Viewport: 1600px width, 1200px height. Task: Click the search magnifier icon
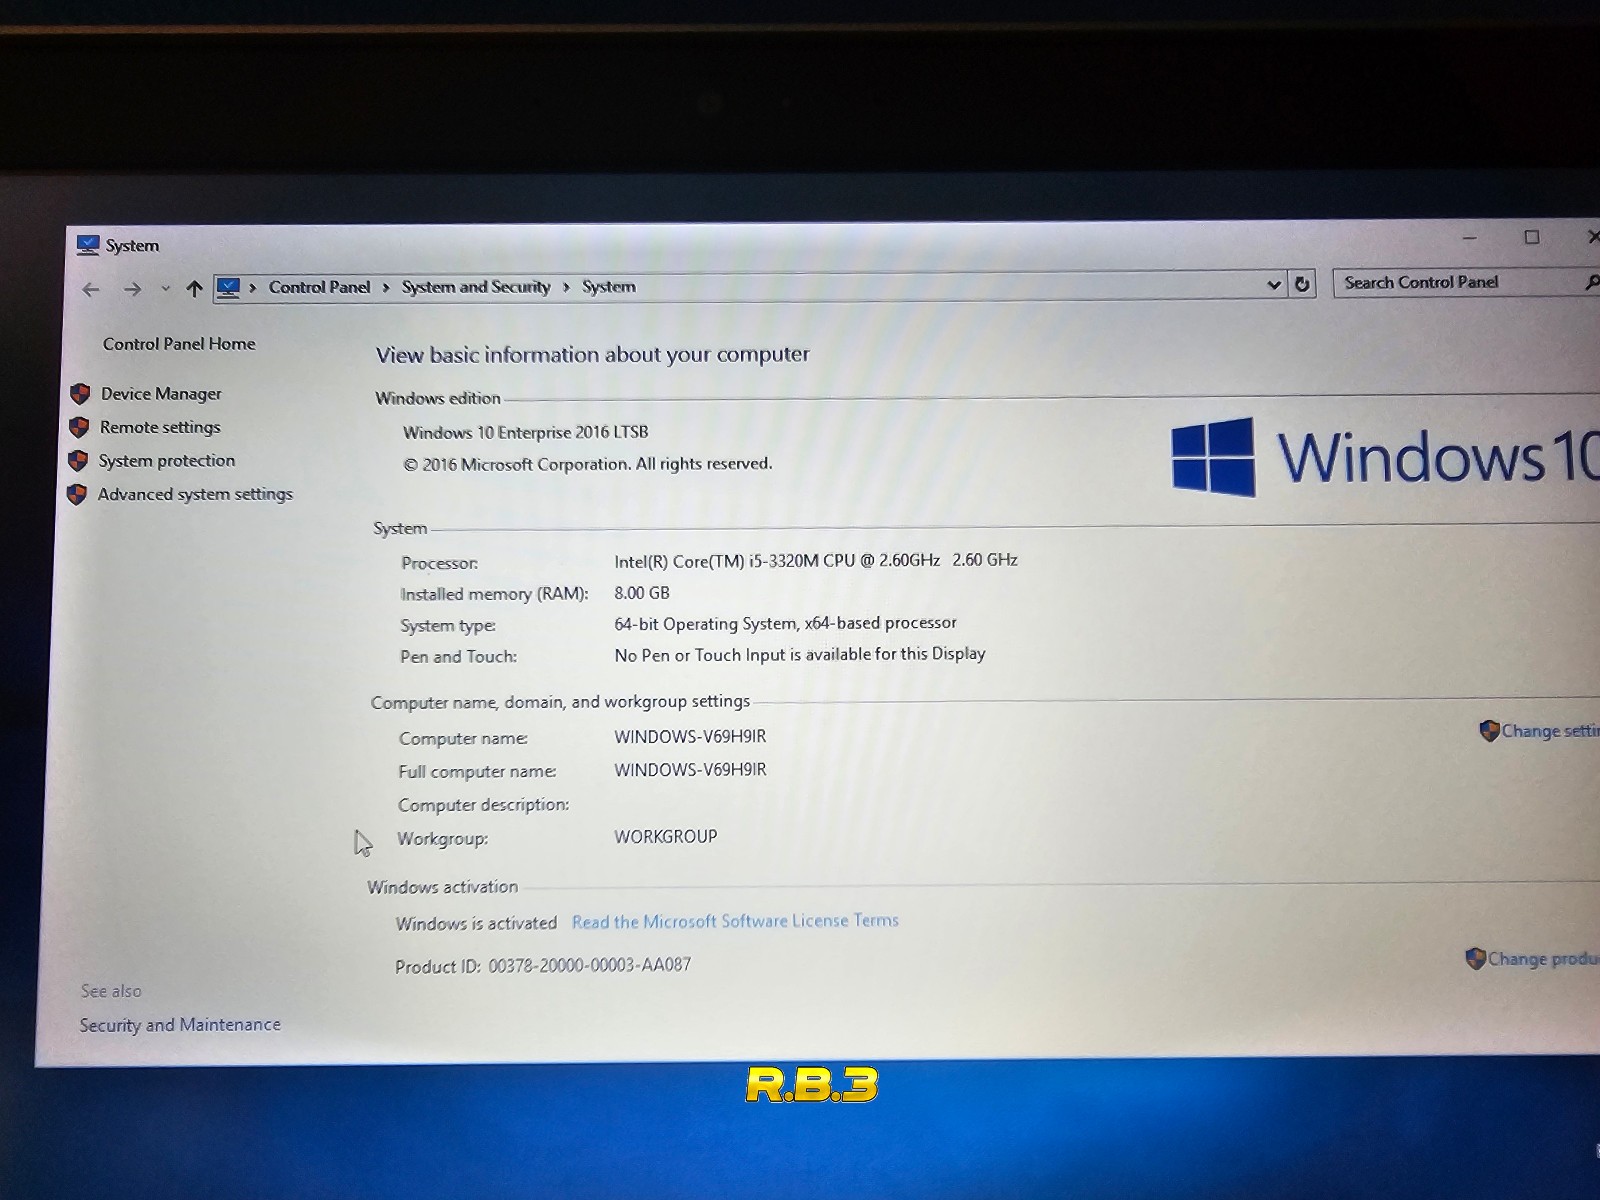tap(1591, 283)
